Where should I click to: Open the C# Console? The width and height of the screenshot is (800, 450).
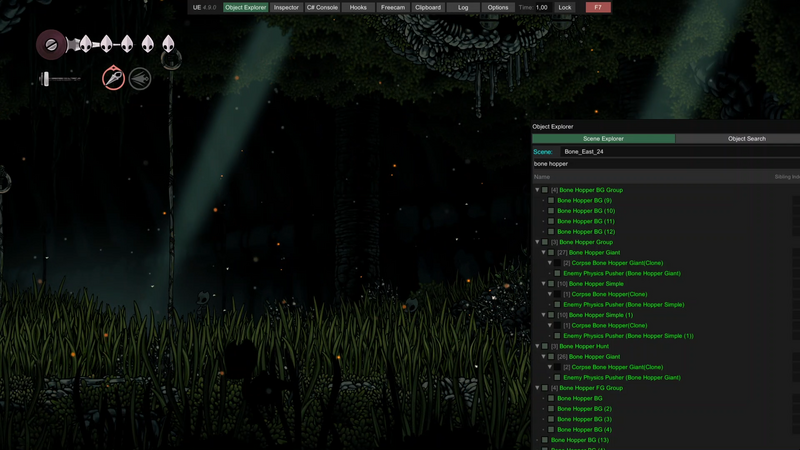click(321, 7)
